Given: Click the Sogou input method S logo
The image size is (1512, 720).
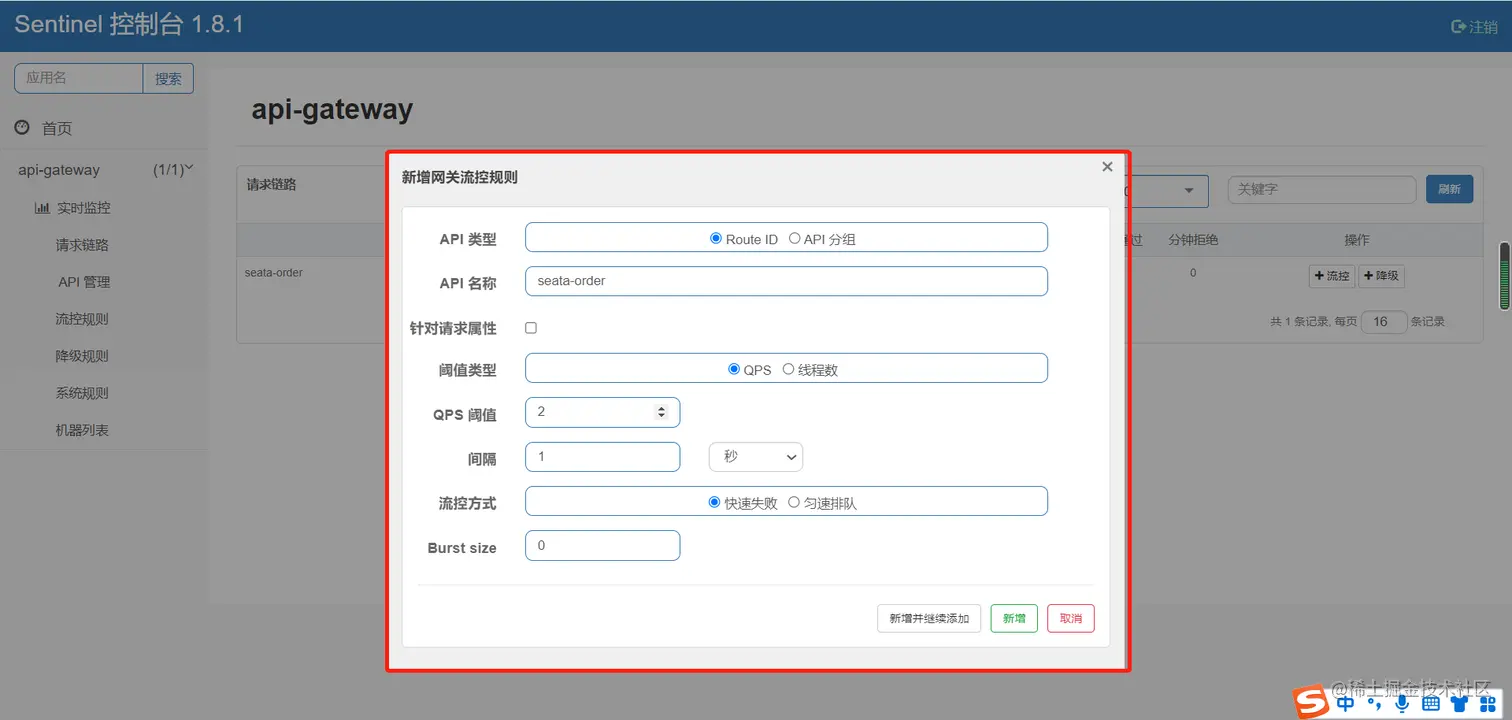Looking at the screenshot, I should coord(1311,702).
